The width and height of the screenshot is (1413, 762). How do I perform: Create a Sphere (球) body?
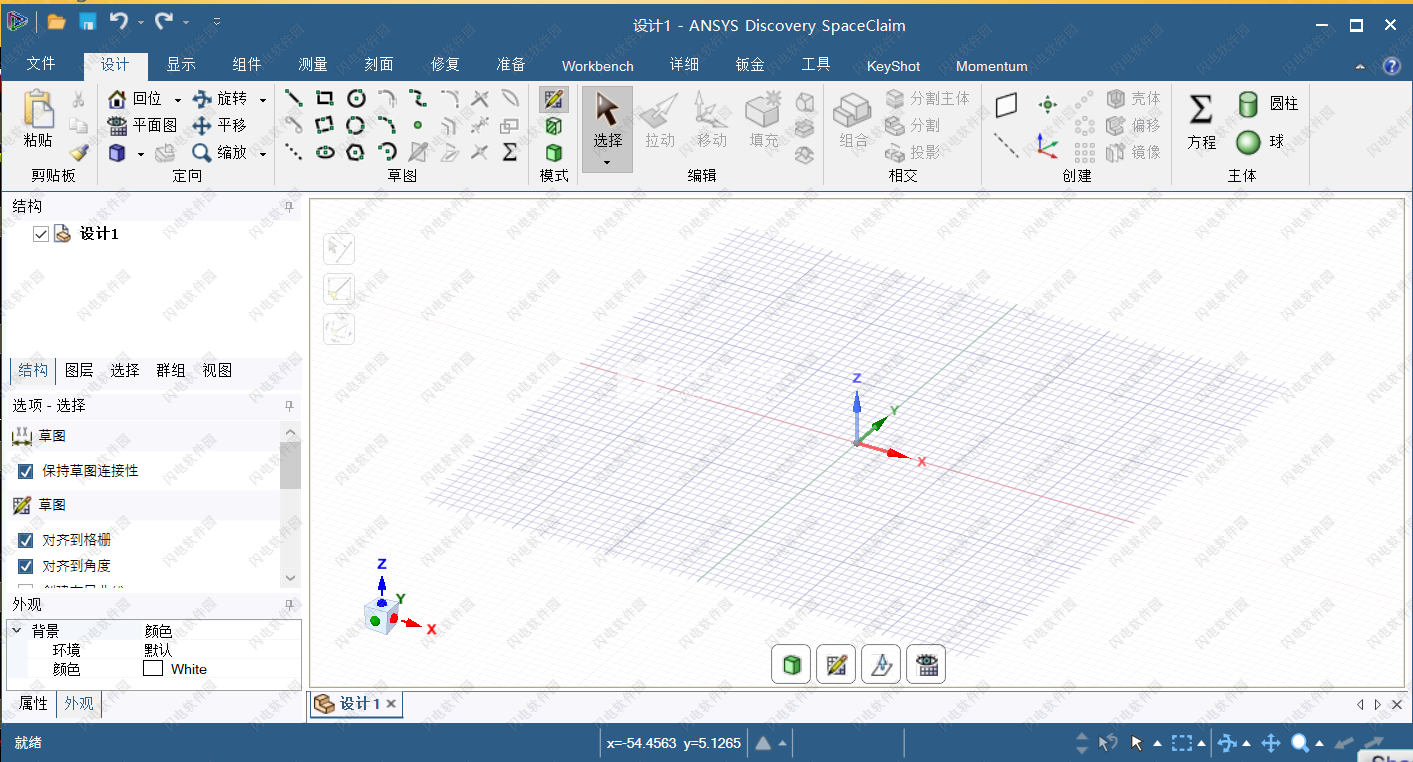pyautogui.click(x=1260, y=142)
